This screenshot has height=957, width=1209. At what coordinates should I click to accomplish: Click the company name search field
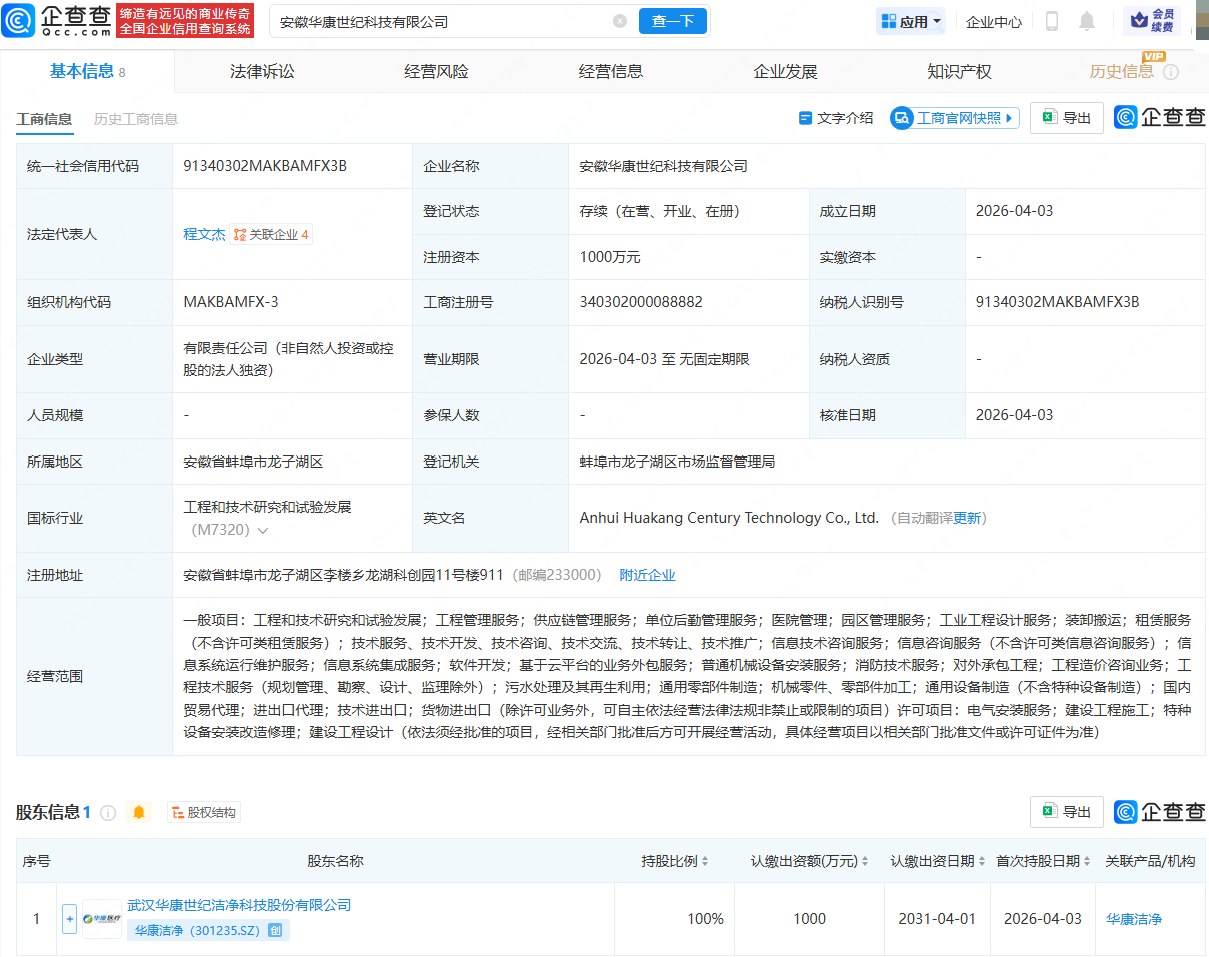pos(440,21)
